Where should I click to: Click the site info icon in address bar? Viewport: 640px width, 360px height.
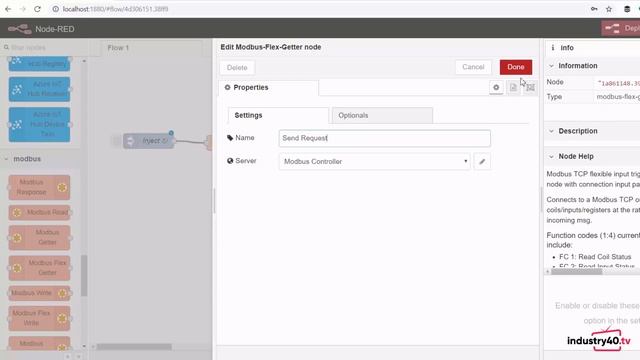[x=56, y=9]
